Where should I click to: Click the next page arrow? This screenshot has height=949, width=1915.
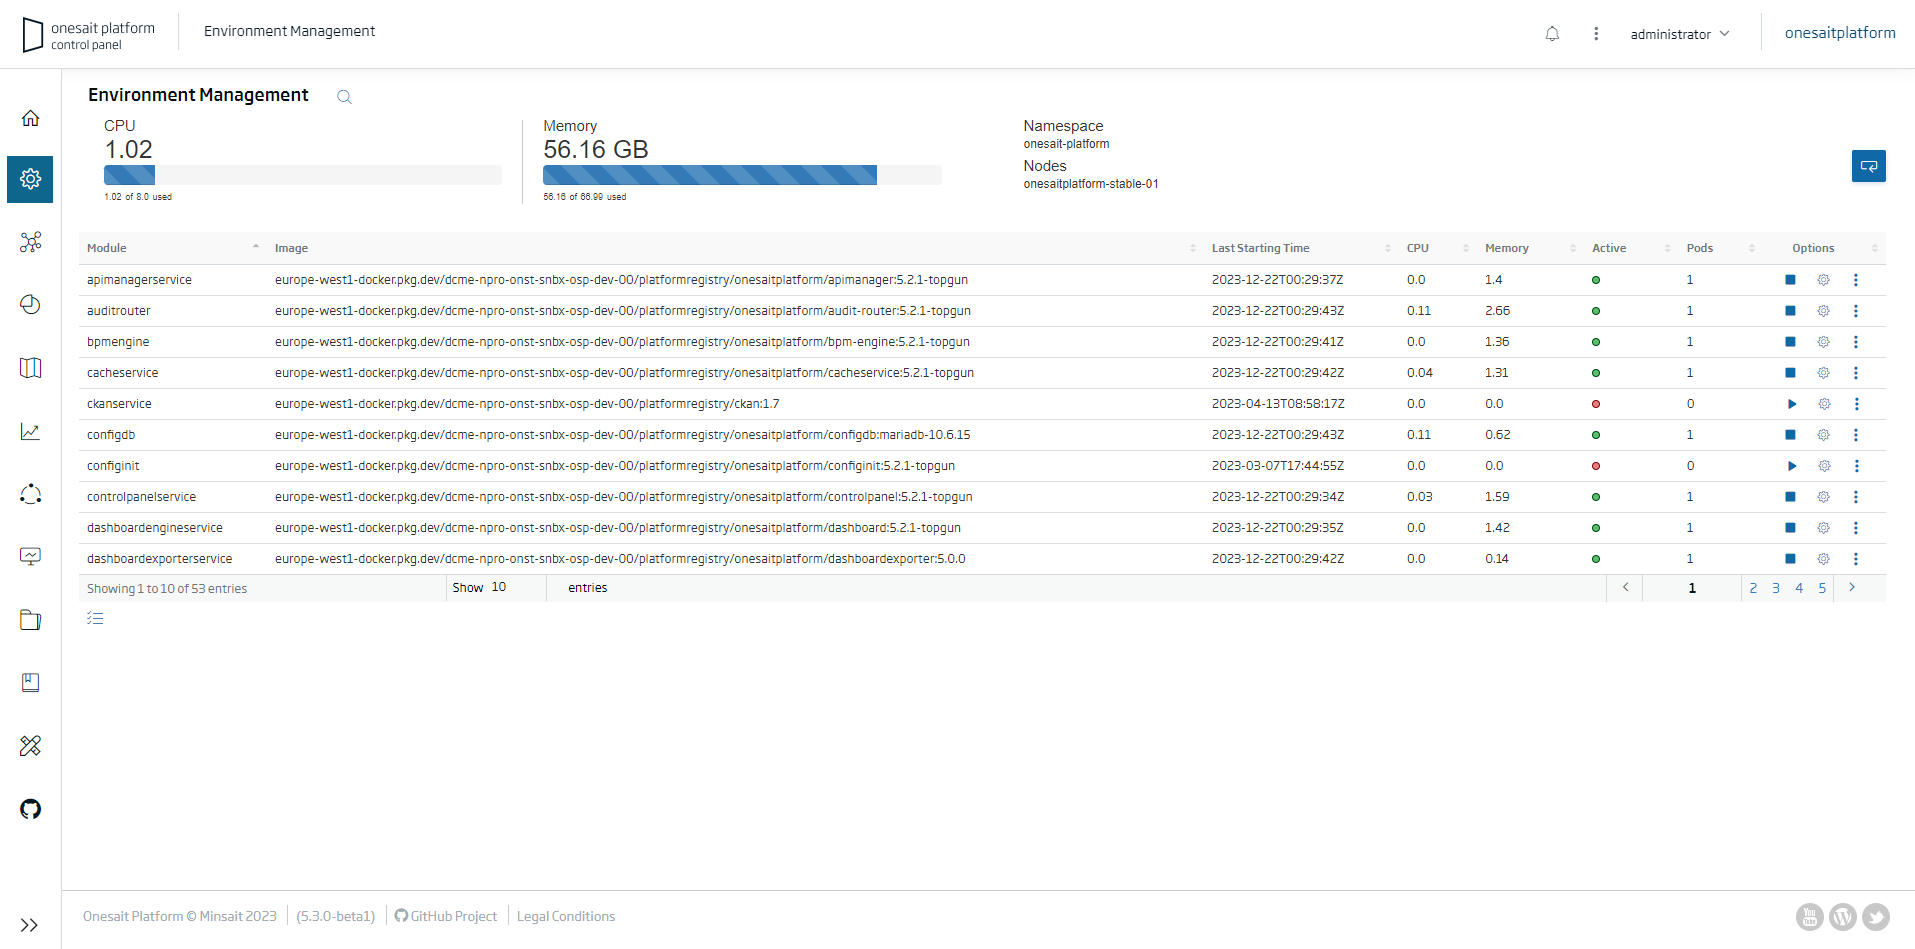(x=1852, y=588)
